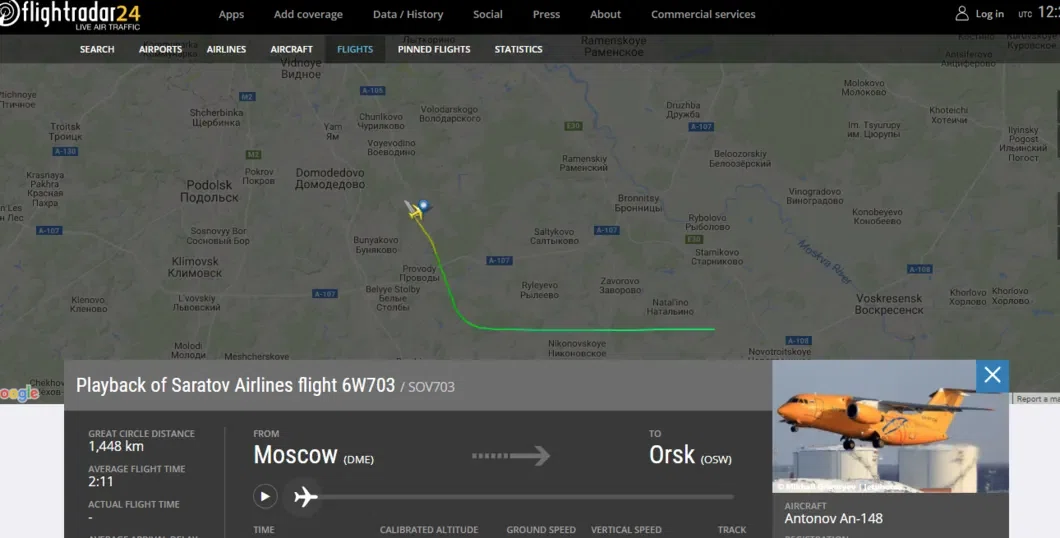1060x538 pixels.
Task: Switch to the AIRCRAFT tab
Action: pyautogui.click(x=291, y=49)
